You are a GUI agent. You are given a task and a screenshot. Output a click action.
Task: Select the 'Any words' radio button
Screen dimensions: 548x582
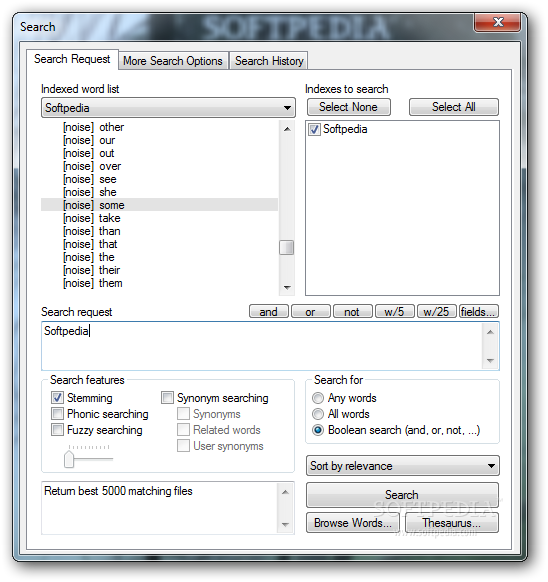click(x=318, y=398)
